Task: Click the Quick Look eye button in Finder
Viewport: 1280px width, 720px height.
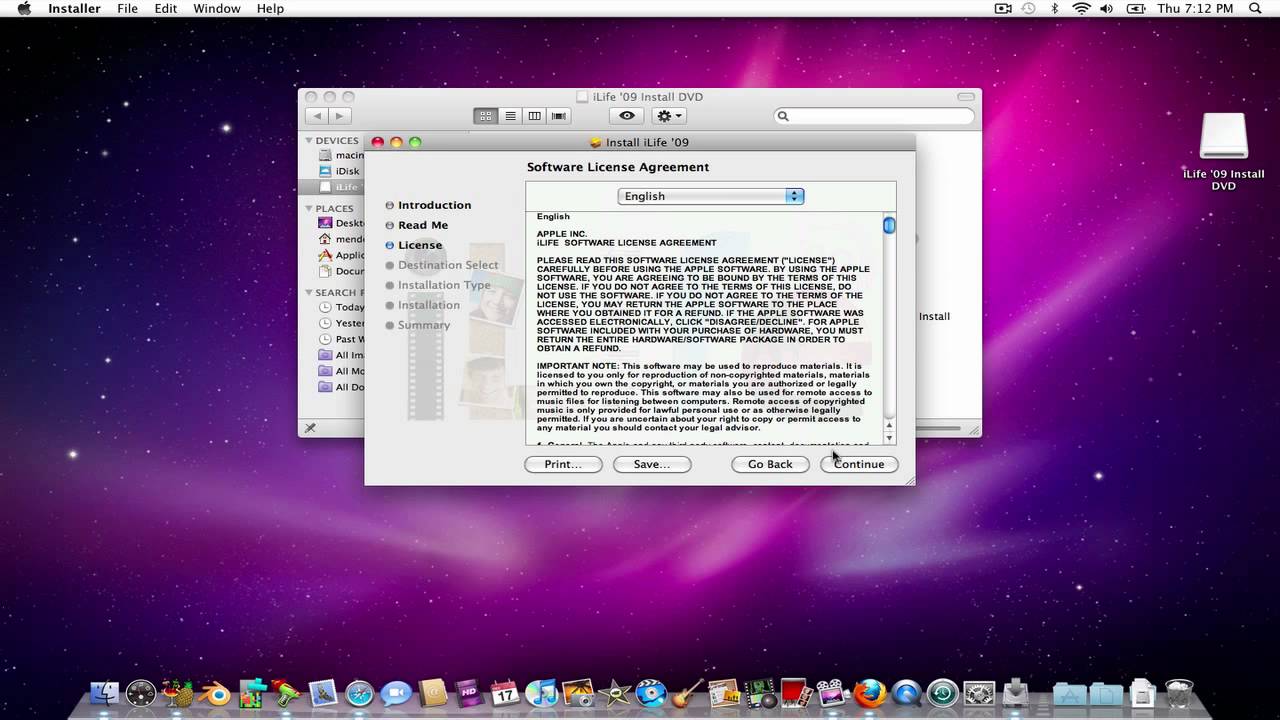Action: (x=627, y=116)
